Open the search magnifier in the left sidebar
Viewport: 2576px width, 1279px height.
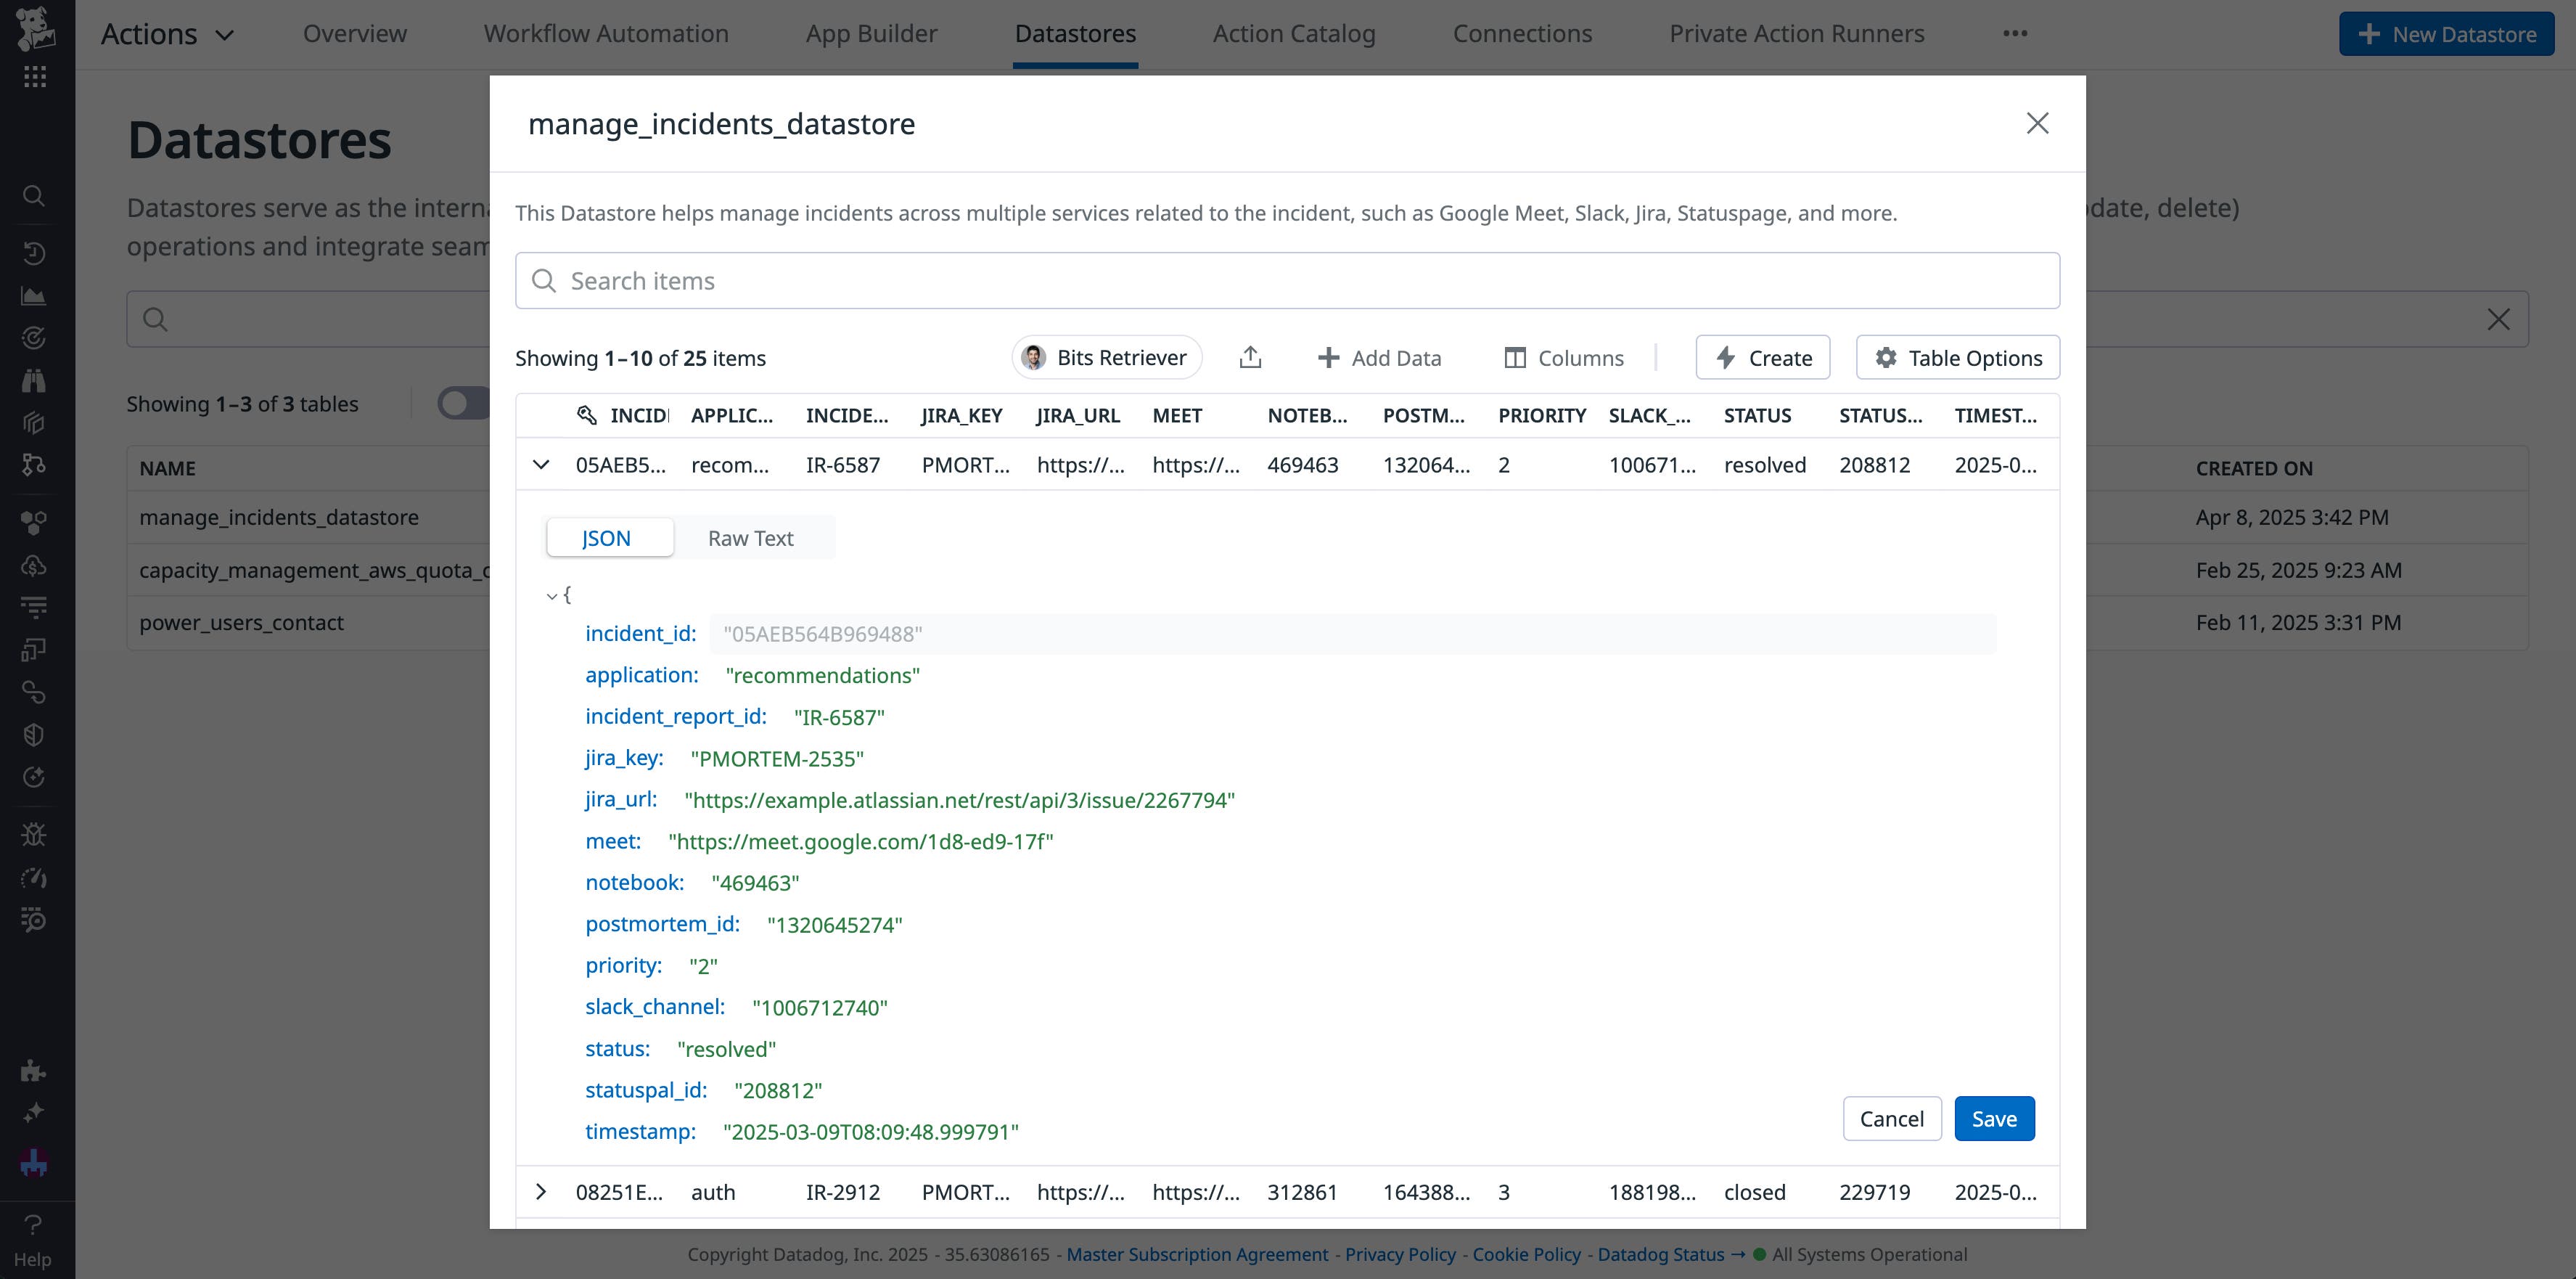pos(34,196)
